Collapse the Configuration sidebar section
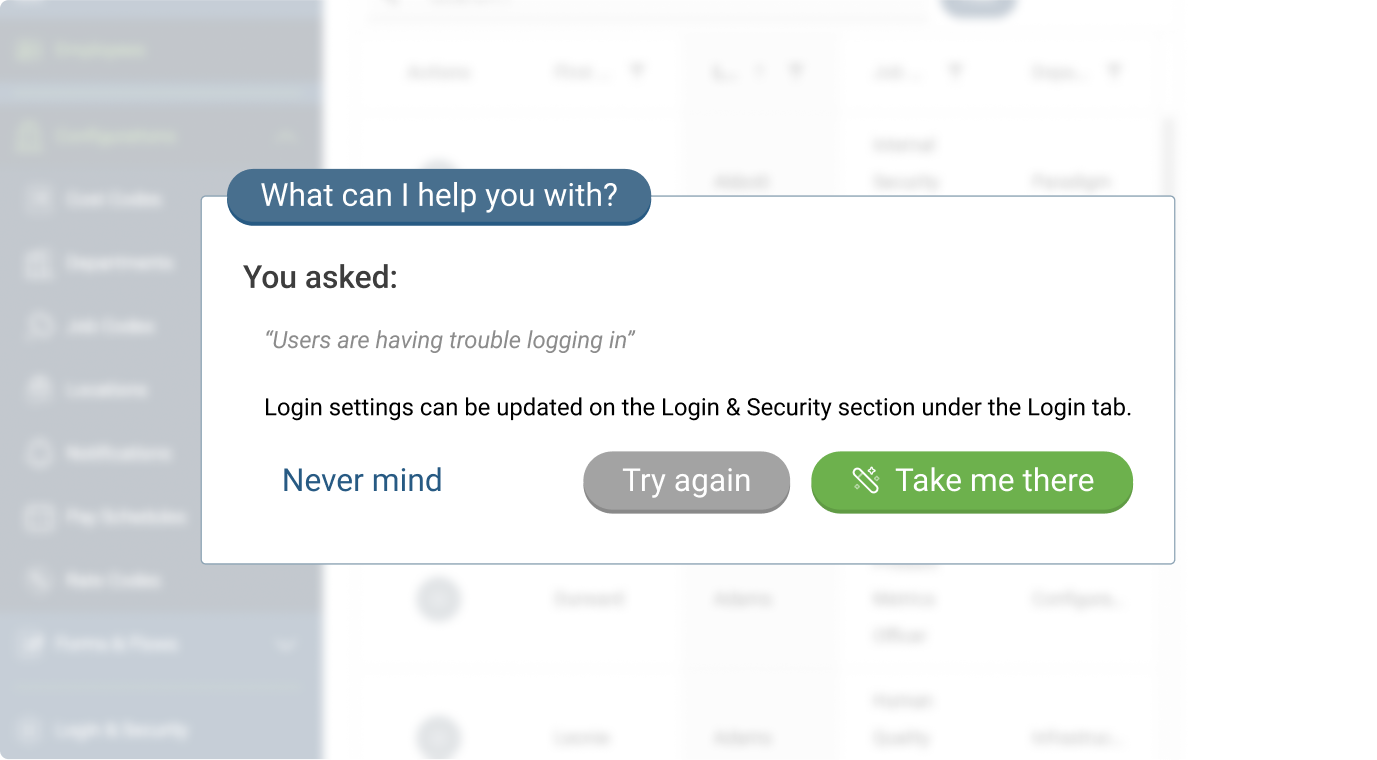This screenshot has width=1377, height=760. point(286,136)
